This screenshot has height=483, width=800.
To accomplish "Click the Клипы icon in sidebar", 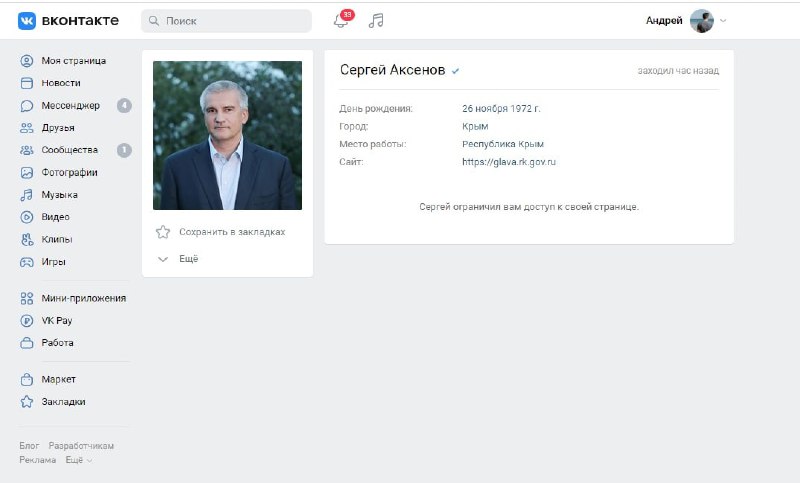I will [x=27, y=239].
